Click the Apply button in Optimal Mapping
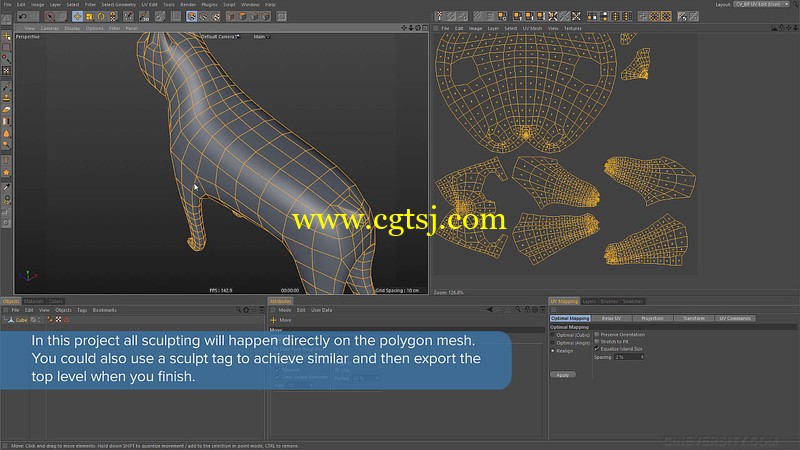 click(563, 374)
